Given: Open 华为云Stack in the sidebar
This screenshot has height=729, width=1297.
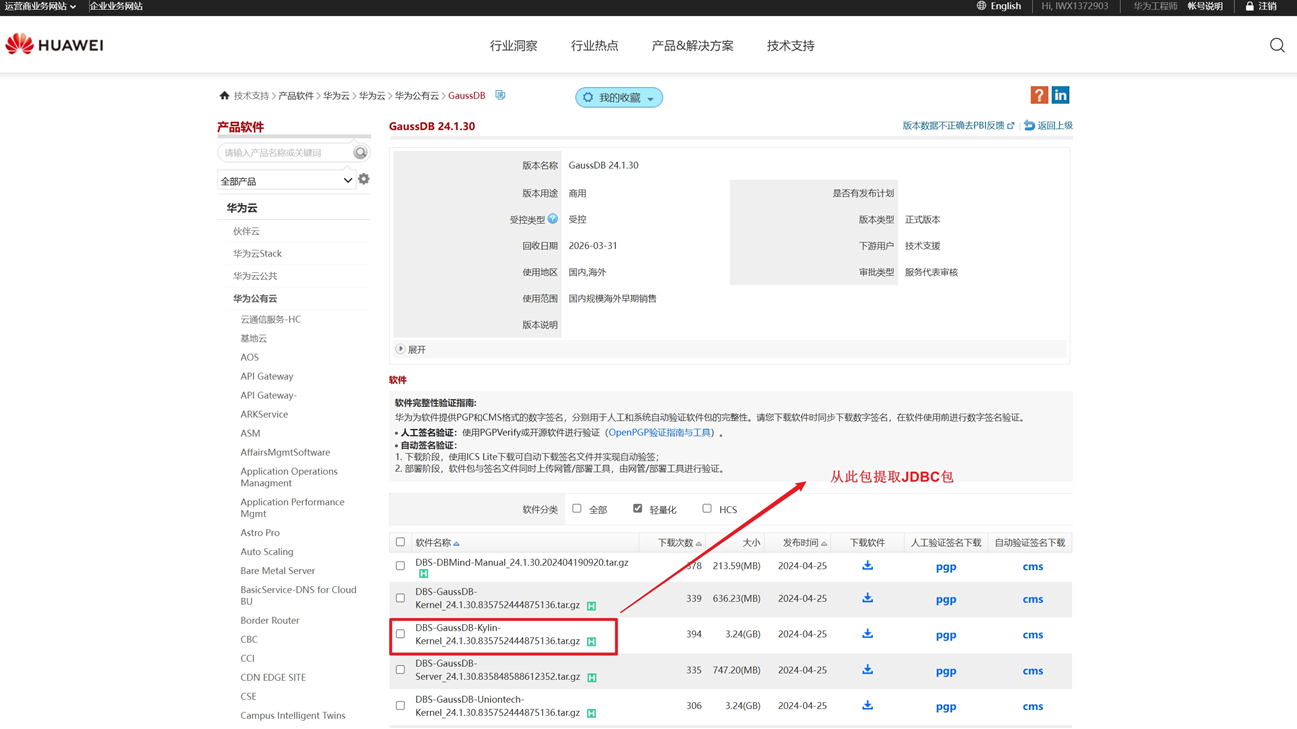Looking at the screenshot, I should [x=257, y=254].
